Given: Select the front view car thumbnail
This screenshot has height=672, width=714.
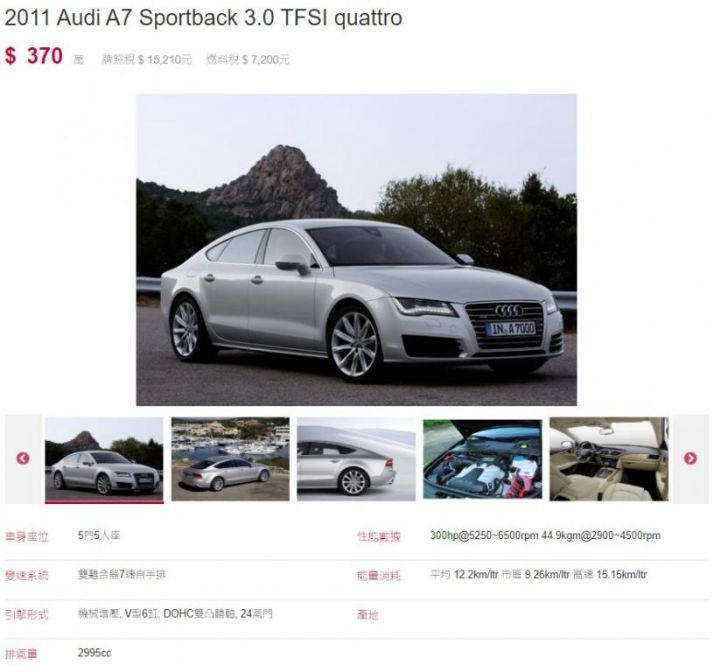Looking at the screenshot, I should (104, 459).
